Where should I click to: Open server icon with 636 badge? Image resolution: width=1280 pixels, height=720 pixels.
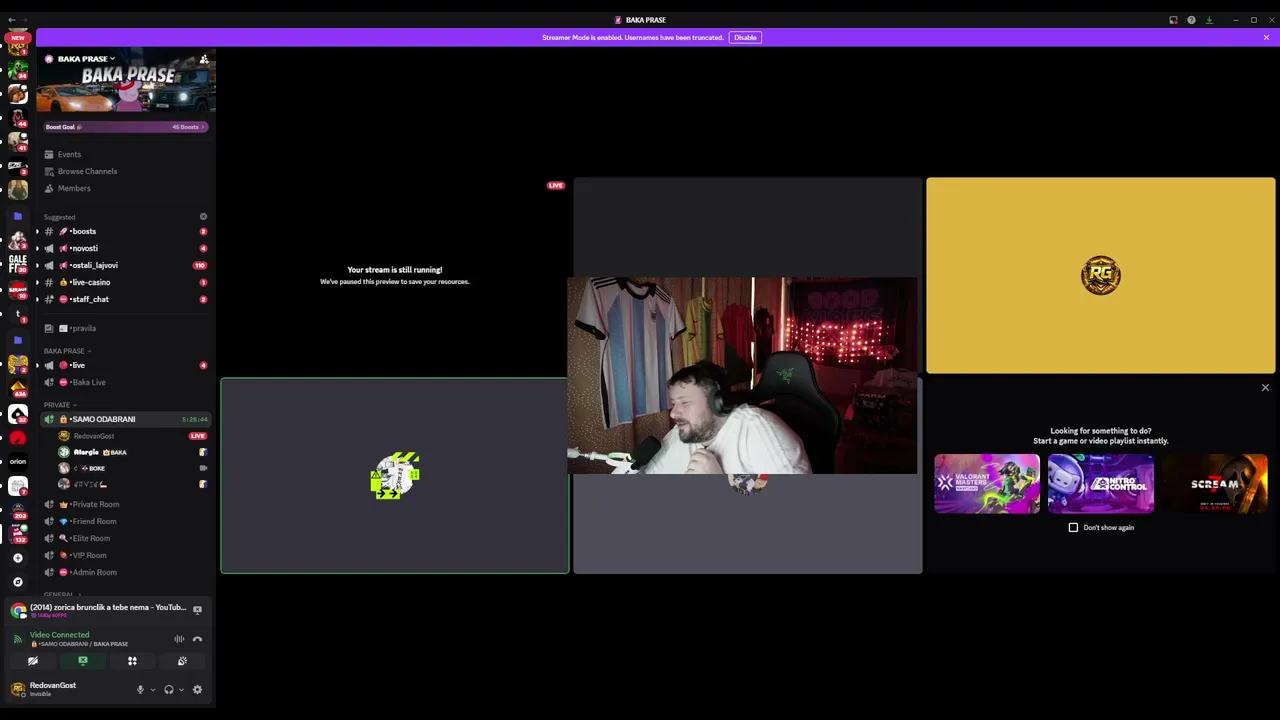point(18,388)
